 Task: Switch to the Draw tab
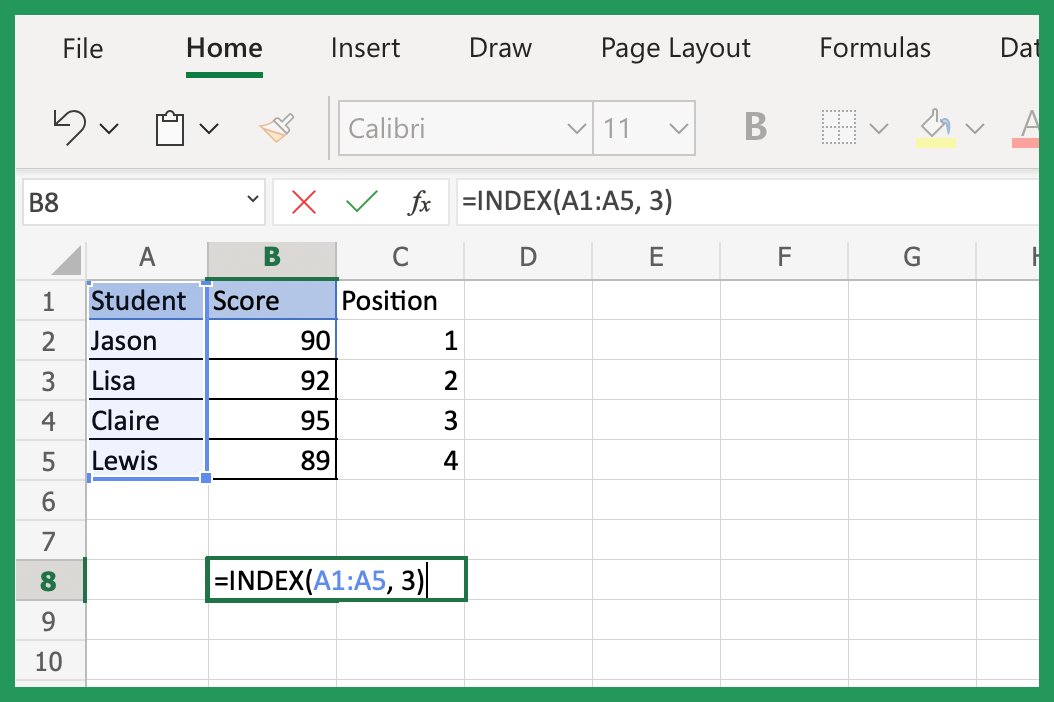[x=499, y=48]
